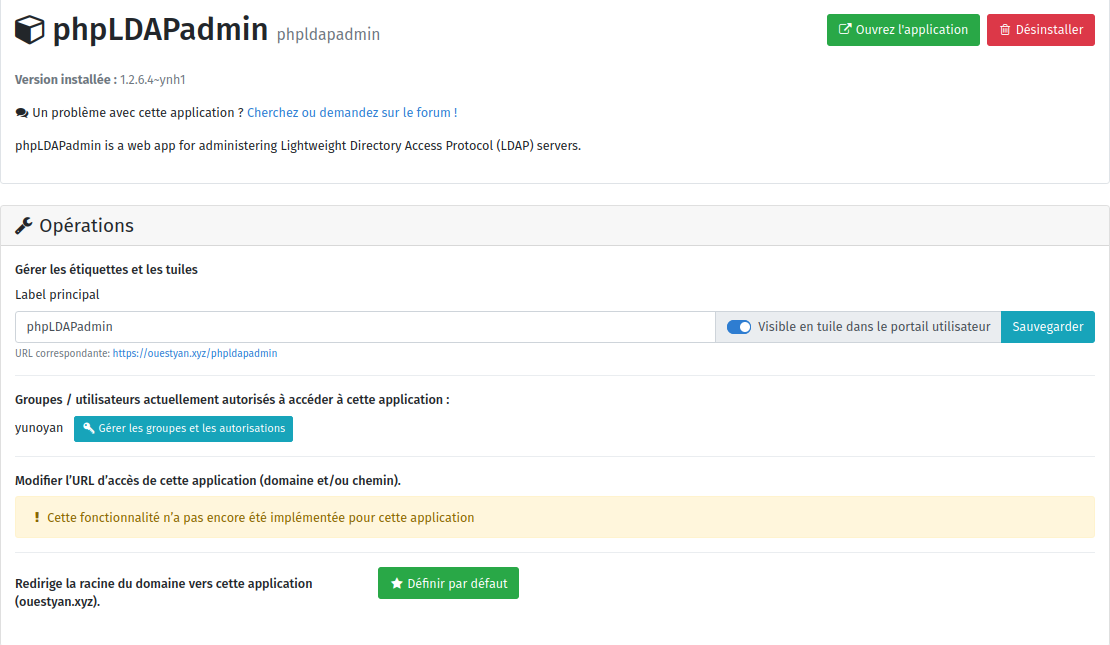Click the cube icon beside phpLDAPadmin title
Screen dimensions: 1110x645
[x=30, y=30]
